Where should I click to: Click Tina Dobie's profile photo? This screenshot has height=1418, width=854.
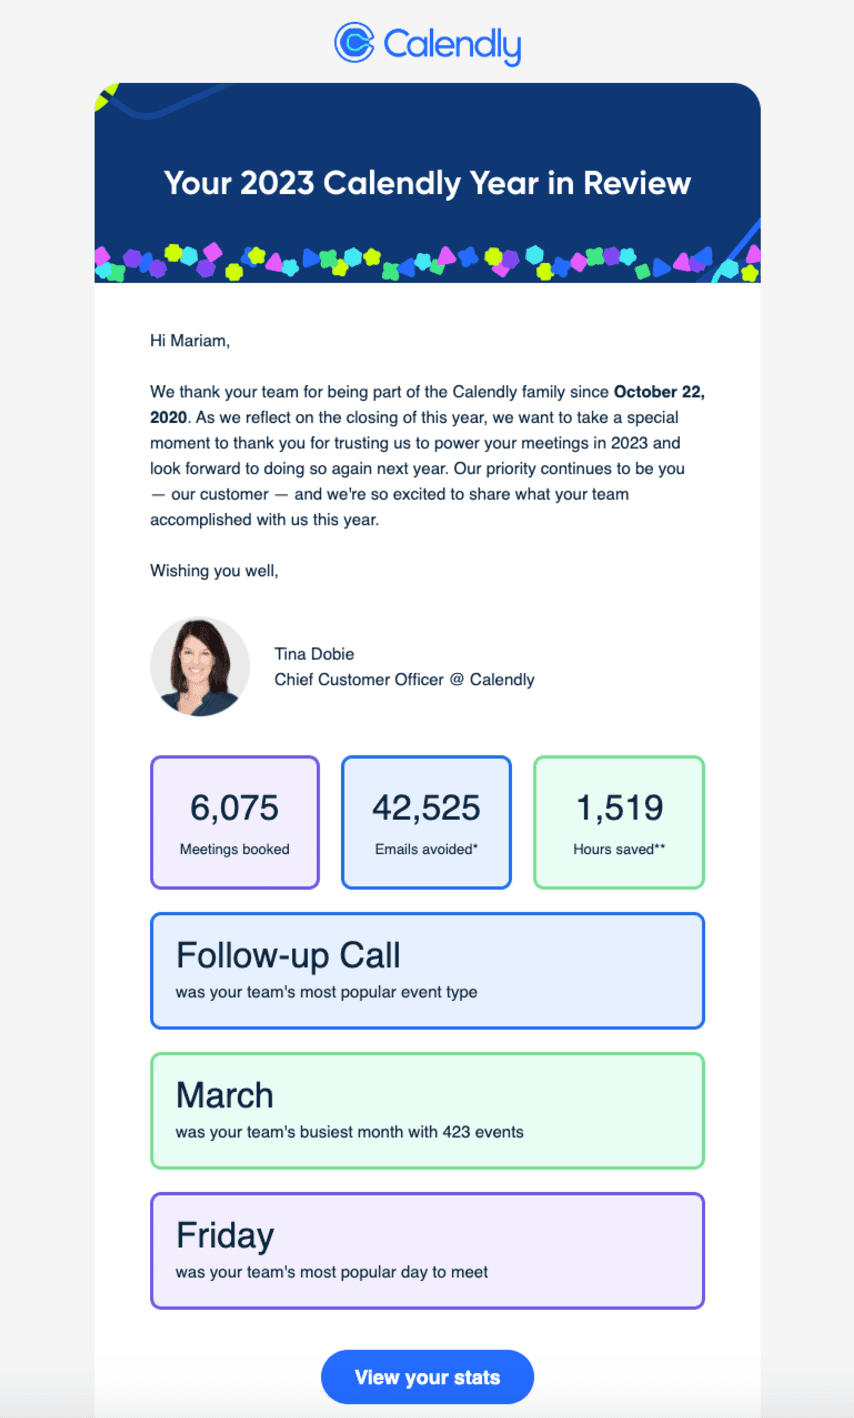click(x=200, y=665)
